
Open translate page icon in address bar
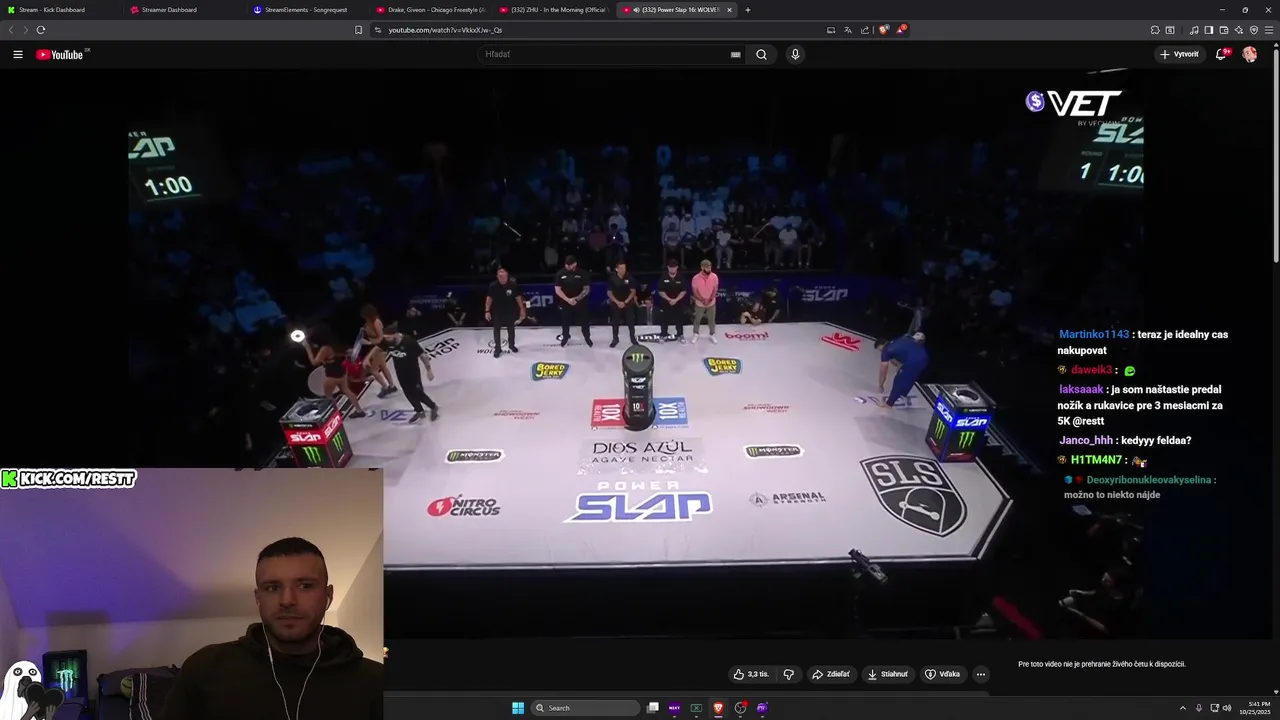847,30
